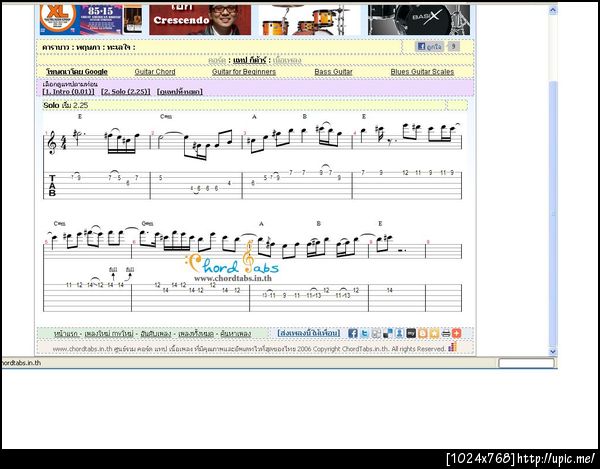Click the Facebook Like button
The width and height of the screenshot is (600, 469).
(x=429, y=47)
